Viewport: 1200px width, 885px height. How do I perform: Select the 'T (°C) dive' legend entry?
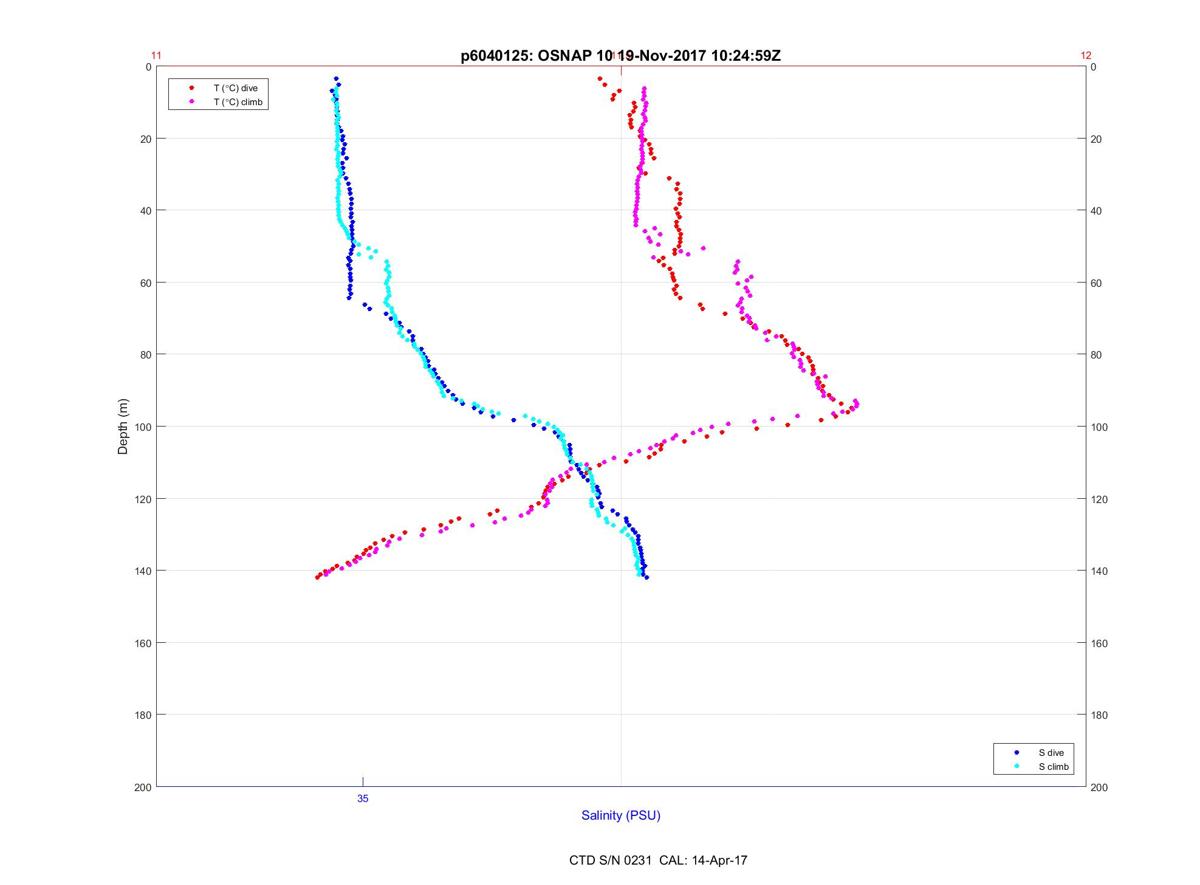pos(236,88)
